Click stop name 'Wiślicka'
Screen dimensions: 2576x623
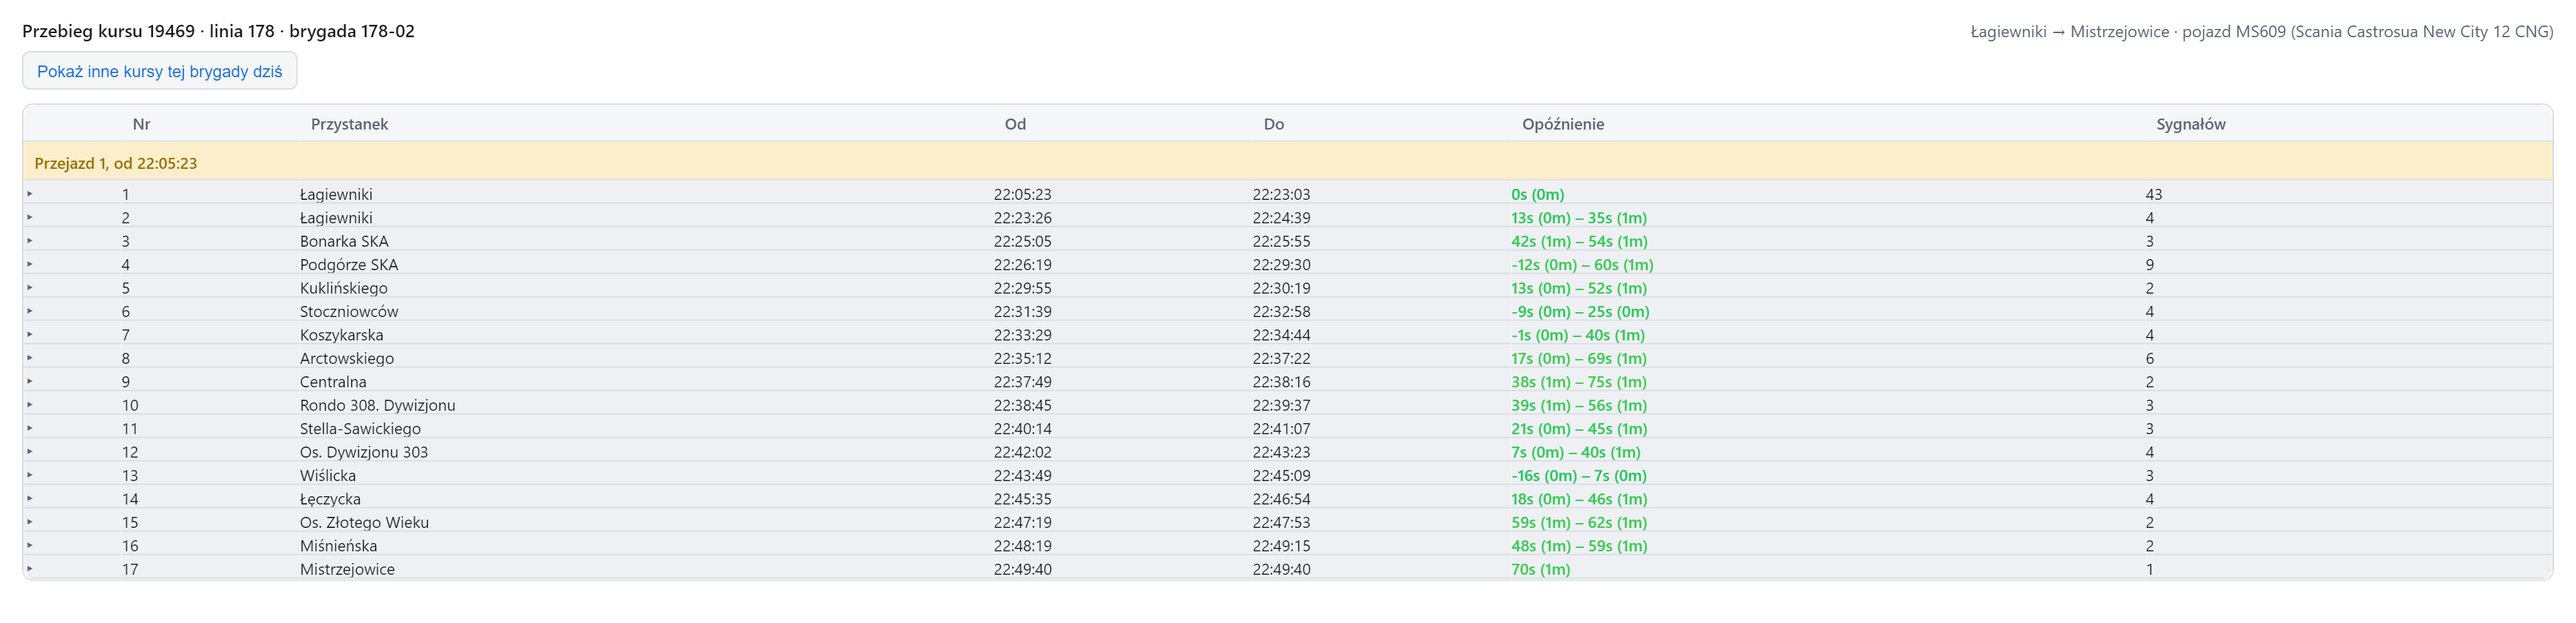328,475
